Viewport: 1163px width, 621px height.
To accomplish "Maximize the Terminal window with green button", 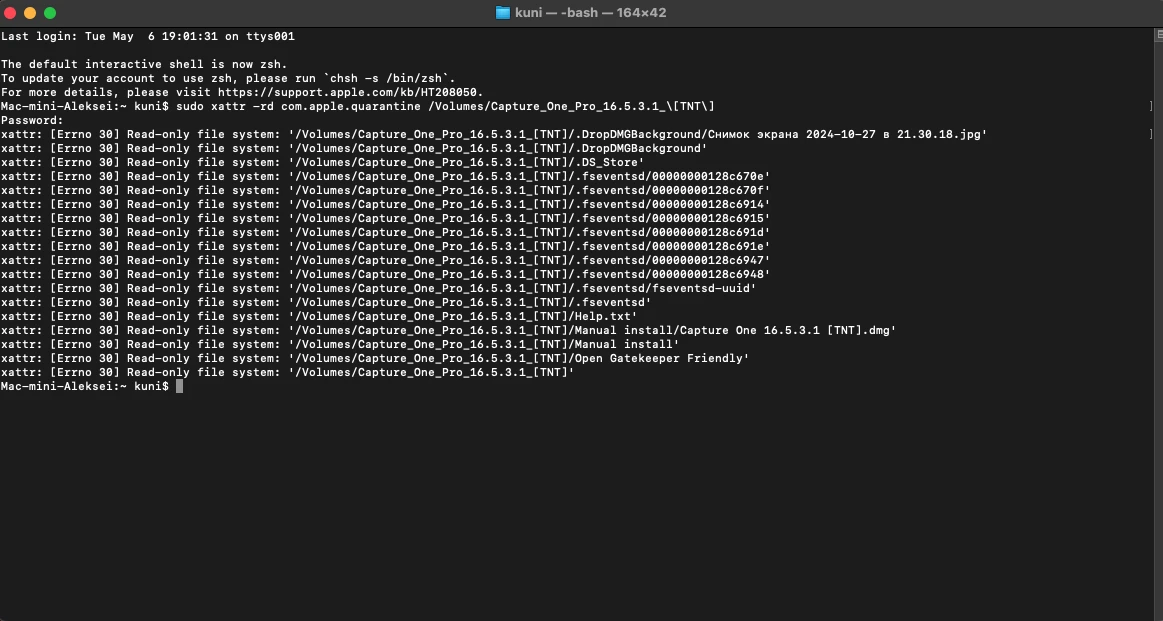I will (x=50, y=13).
